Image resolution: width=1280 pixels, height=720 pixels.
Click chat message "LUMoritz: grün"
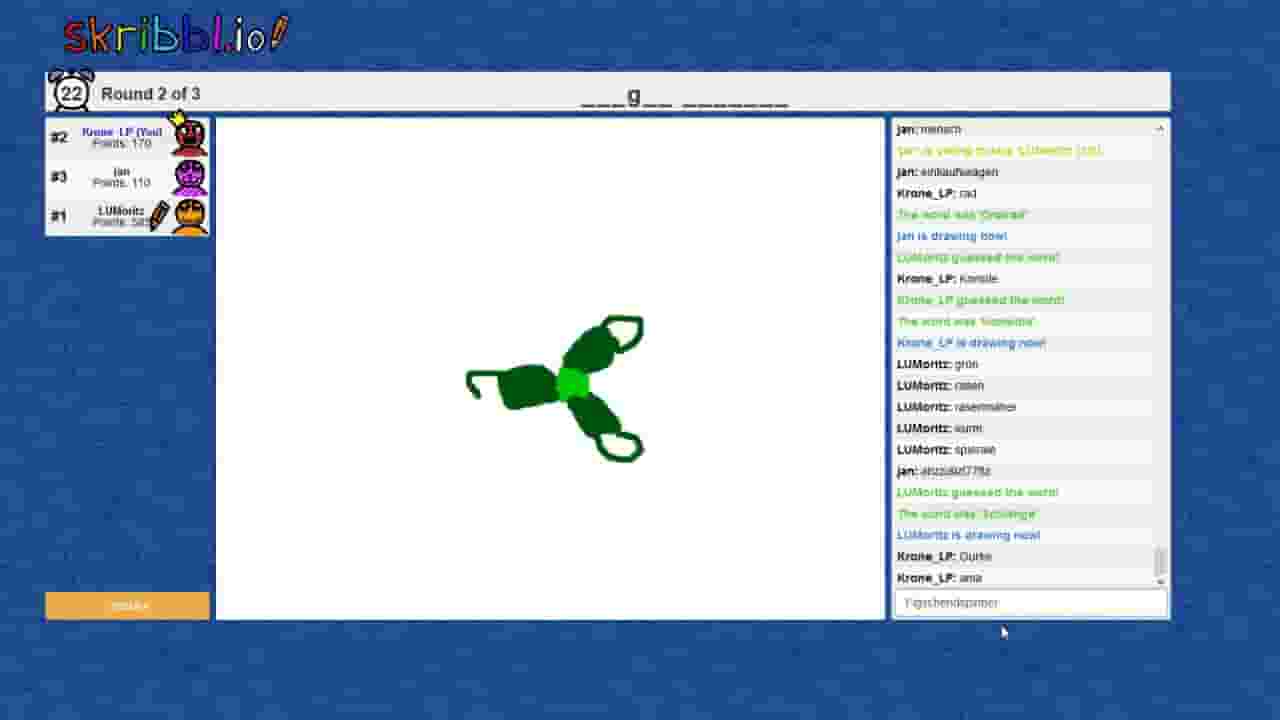[937, 364]
